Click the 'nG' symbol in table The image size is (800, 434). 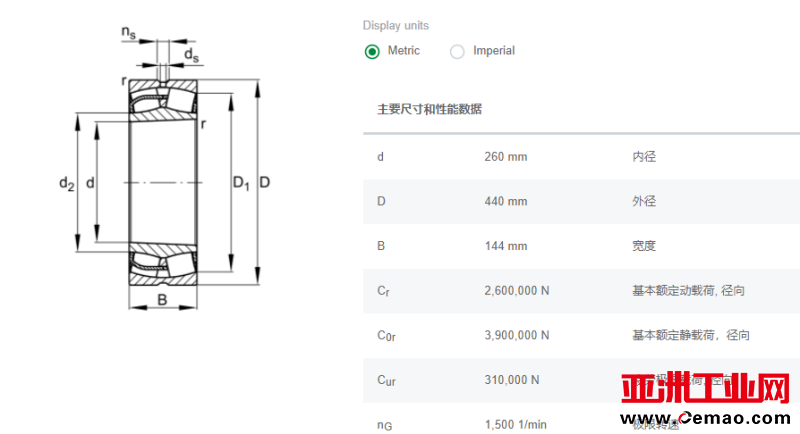[x=385, y=425]
